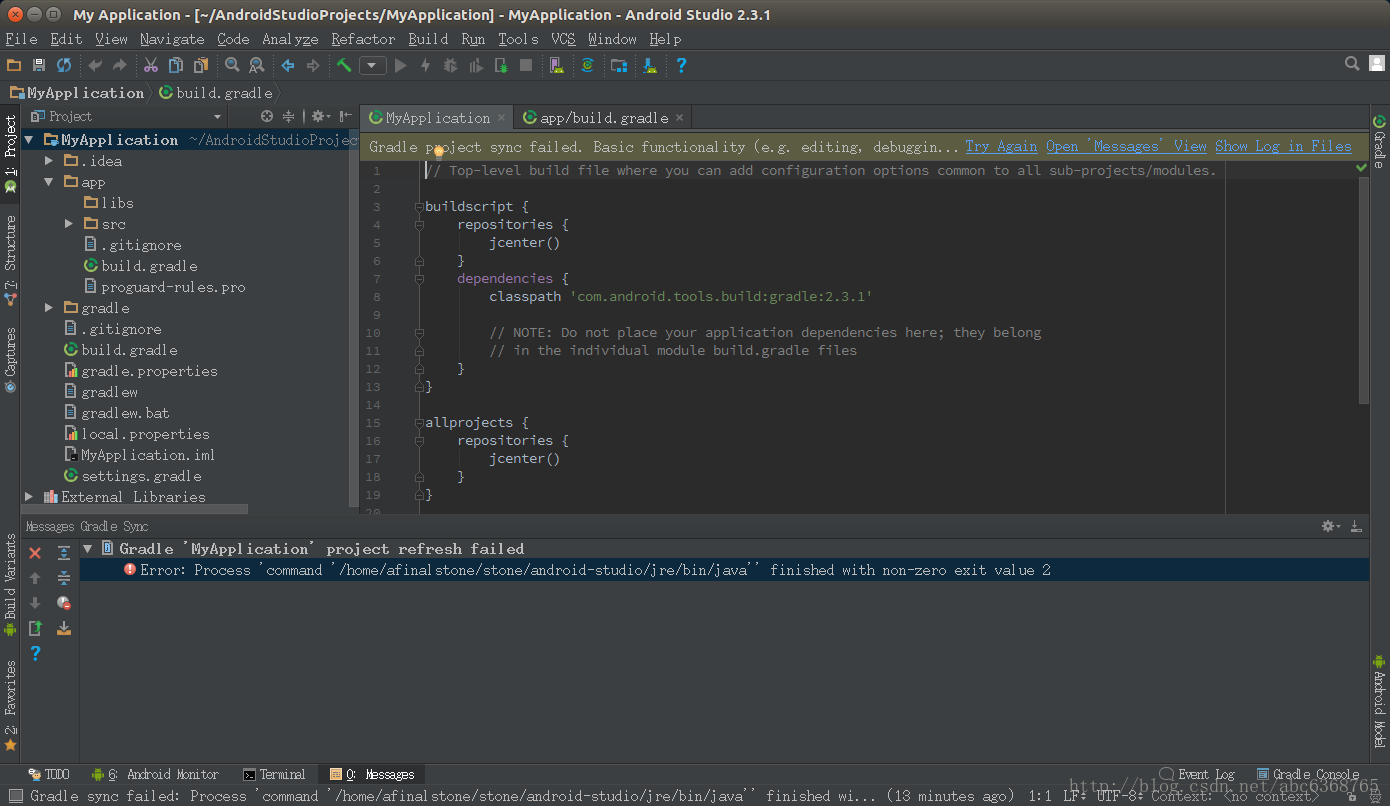This screenshot has width=1390, height=806.
Task: Click Open 'Messages' View link
Action: (x=1126, y=146)
